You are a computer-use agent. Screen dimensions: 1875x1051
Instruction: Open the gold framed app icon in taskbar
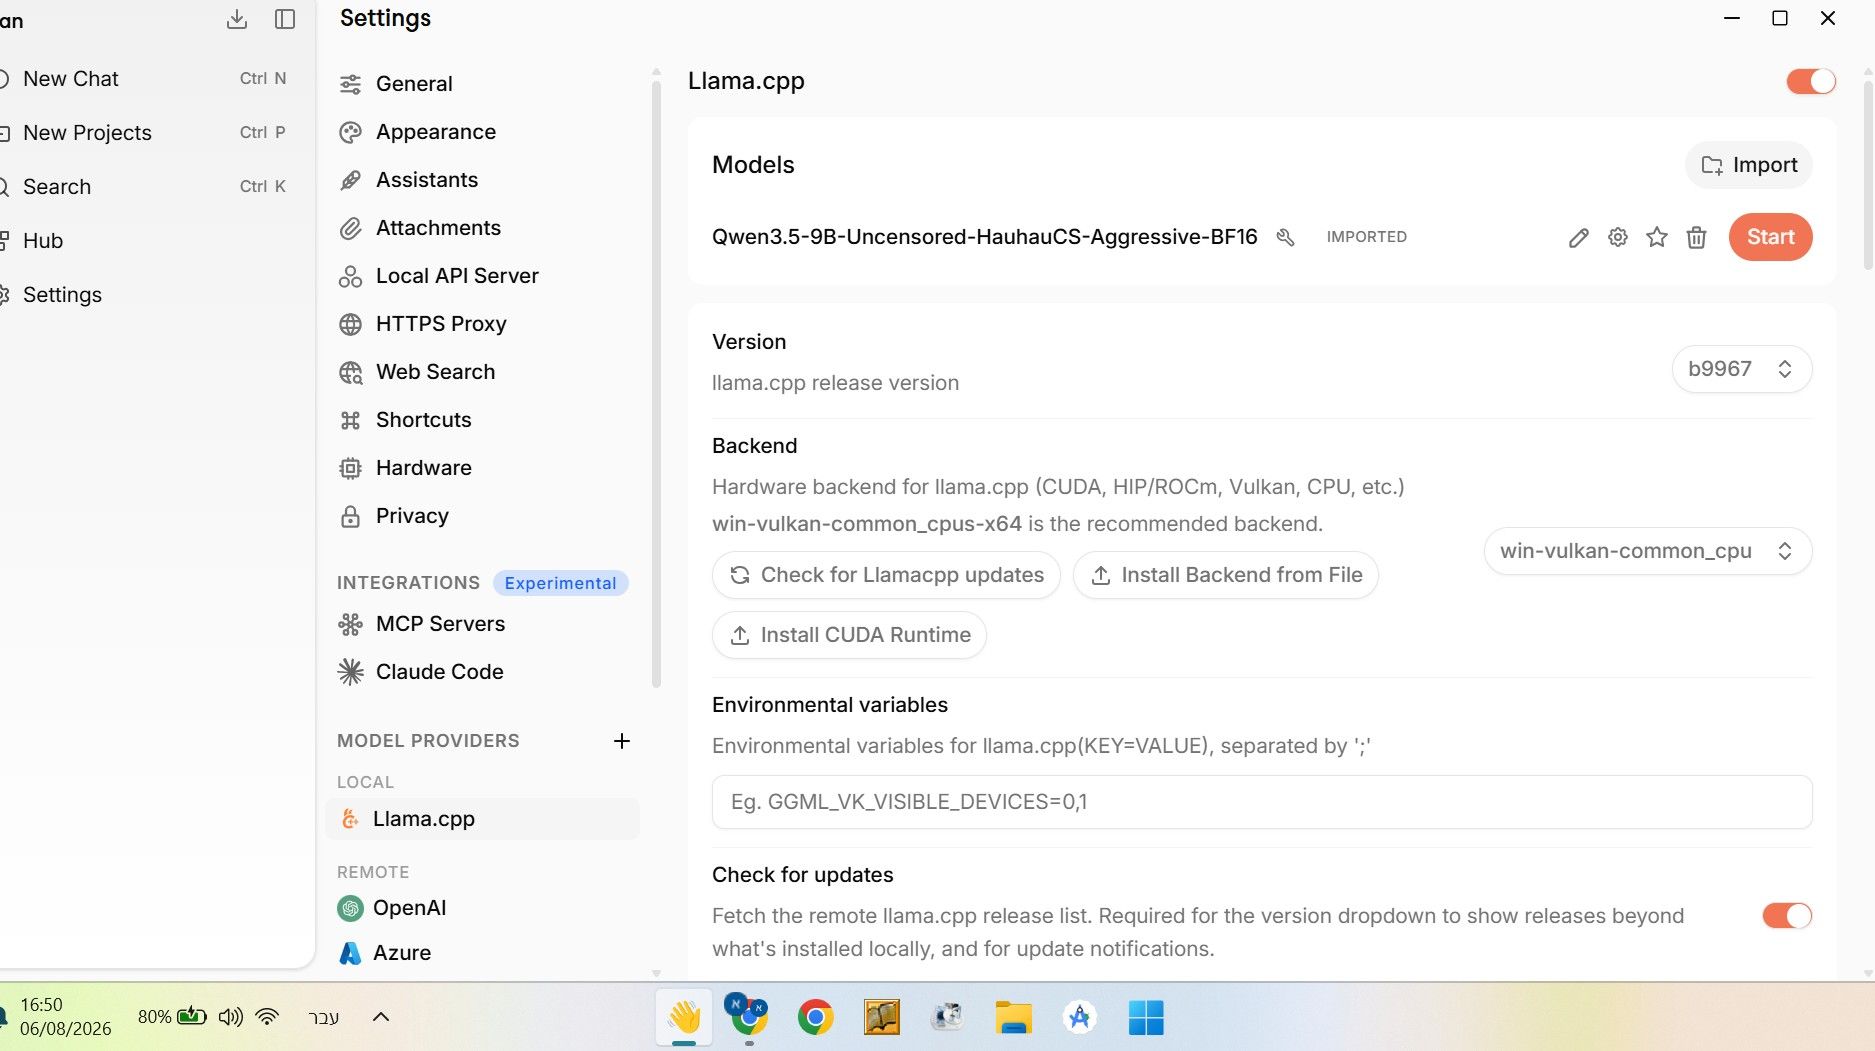(x=882, y=1018)
